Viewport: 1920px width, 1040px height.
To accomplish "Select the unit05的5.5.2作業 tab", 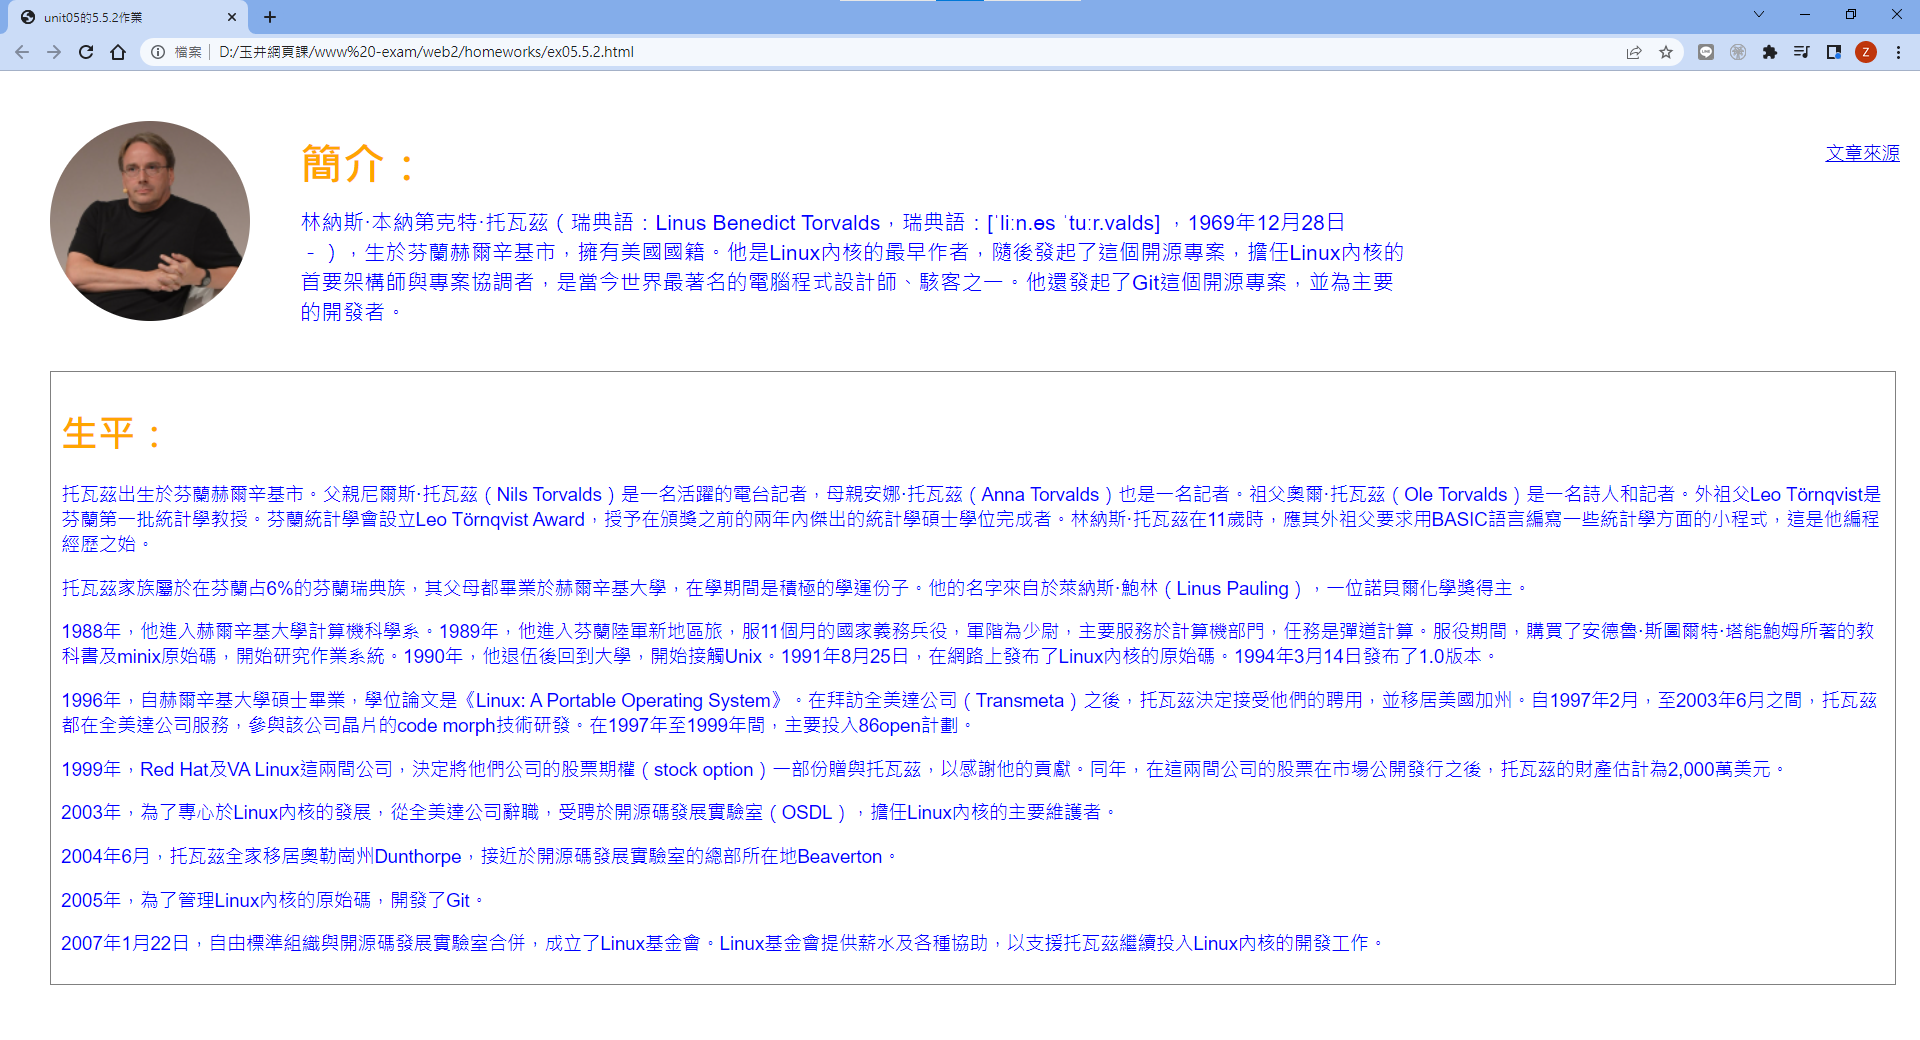I will 120,17.
